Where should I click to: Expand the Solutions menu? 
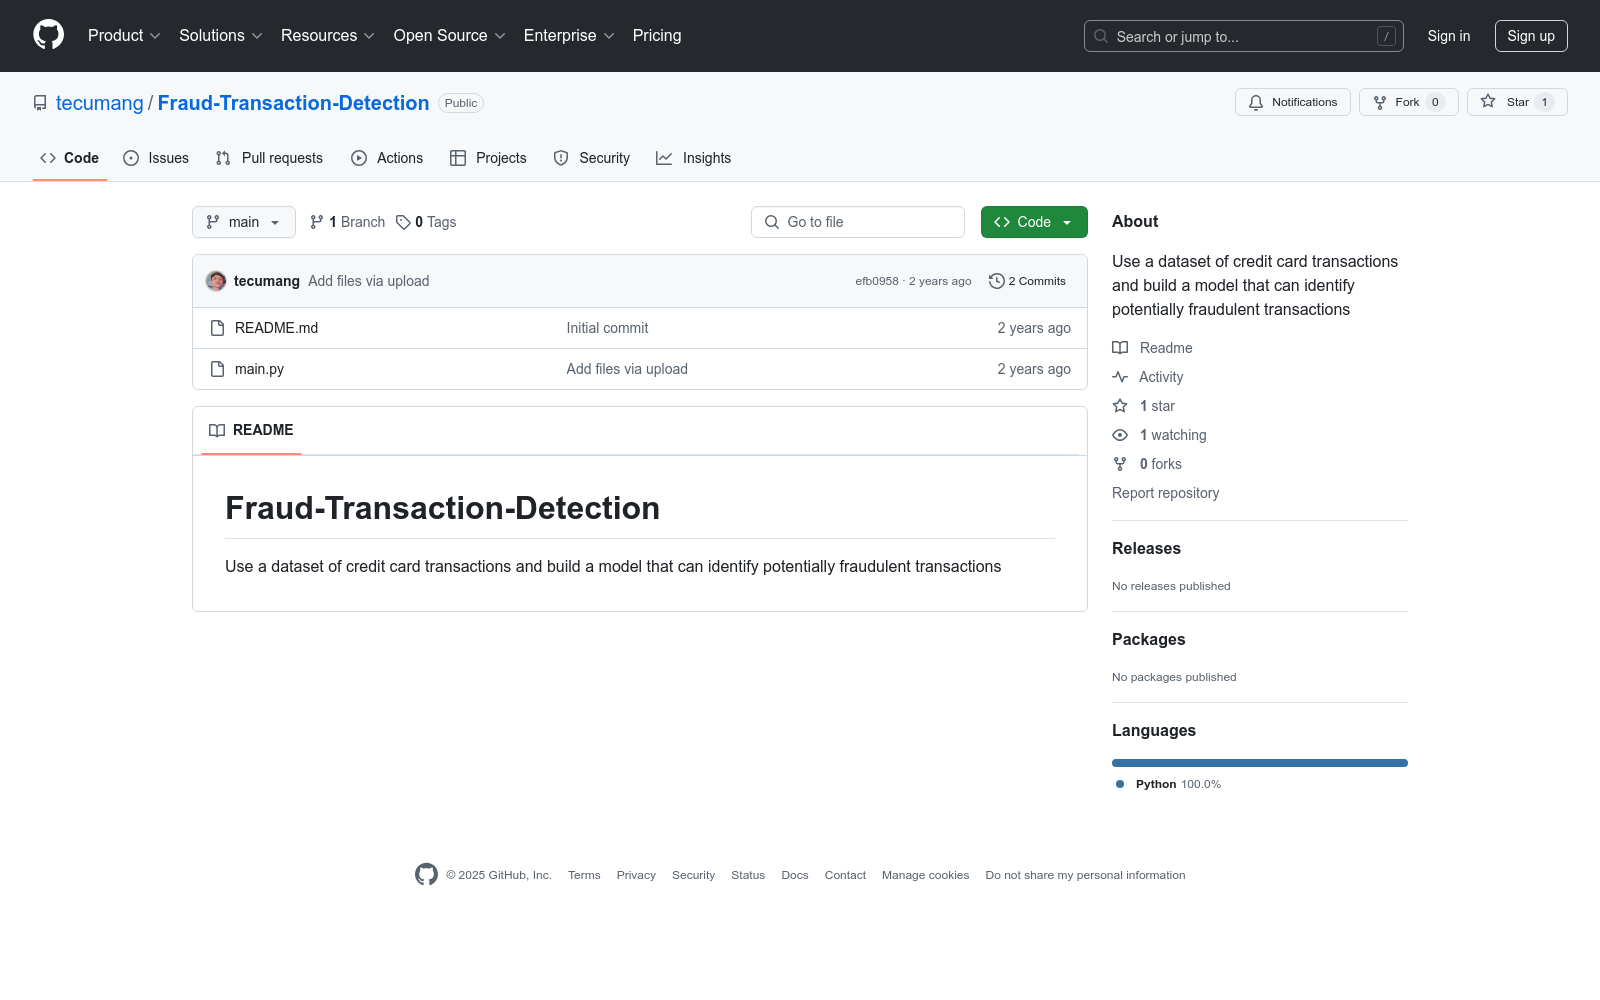(221, 35)
